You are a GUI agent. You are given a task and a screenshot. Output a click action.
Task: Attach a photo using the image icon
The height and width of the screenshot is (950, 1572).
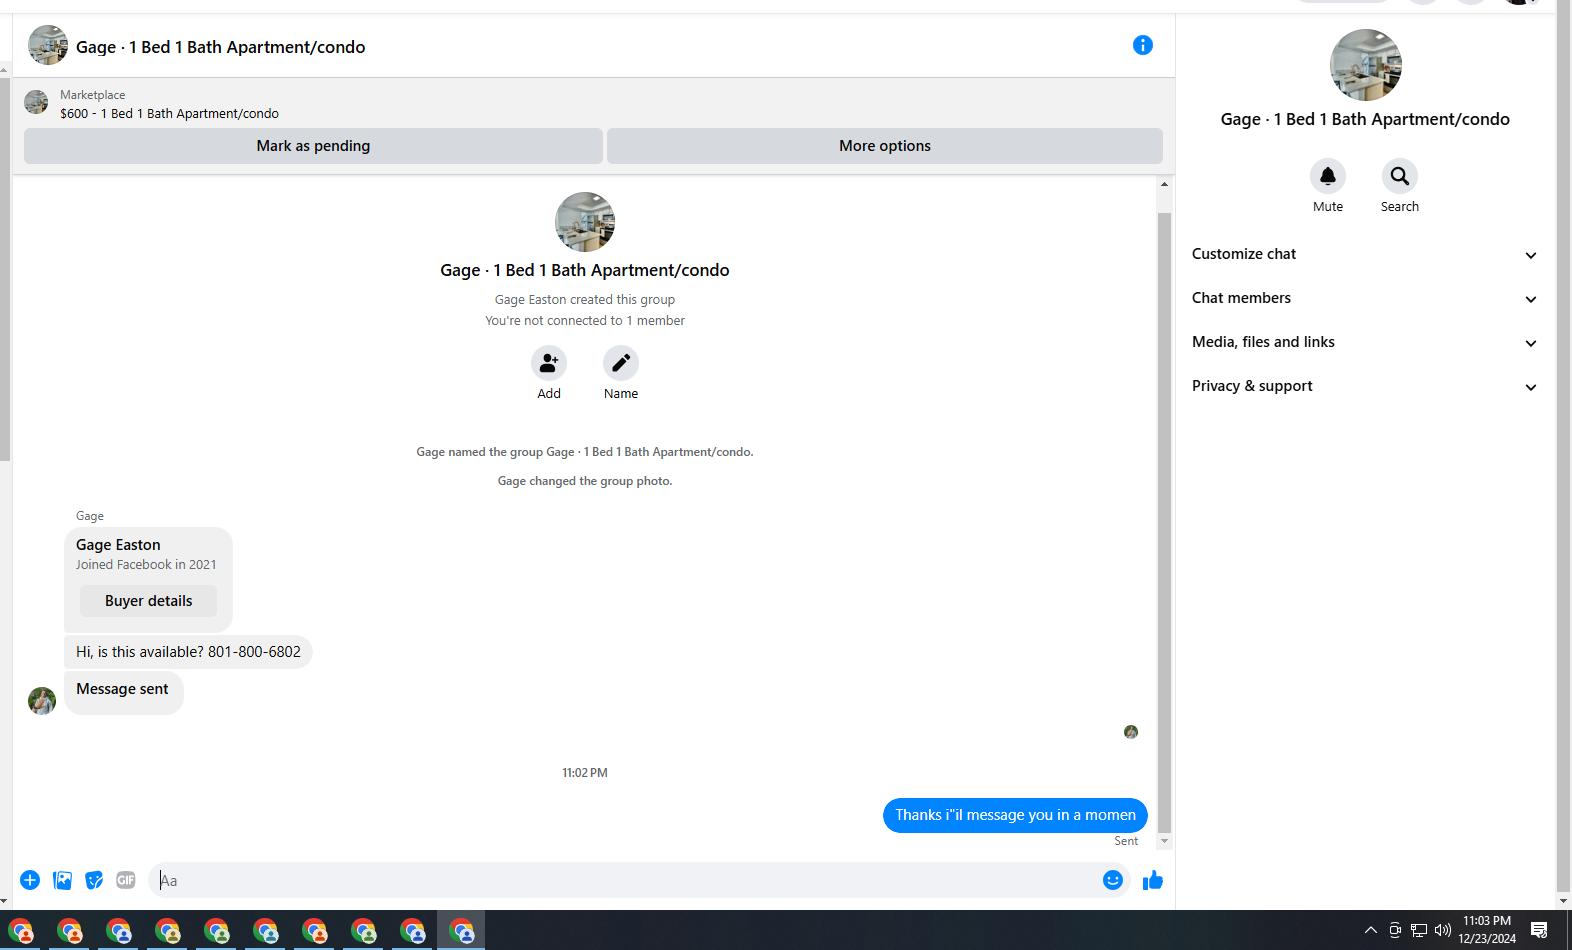pyautogui.click(x=63, y=880)
